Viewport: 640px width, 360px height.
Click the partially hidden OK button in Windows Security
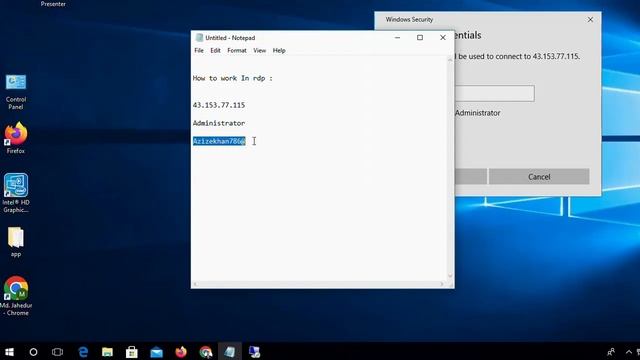click(x=471, y=177)
